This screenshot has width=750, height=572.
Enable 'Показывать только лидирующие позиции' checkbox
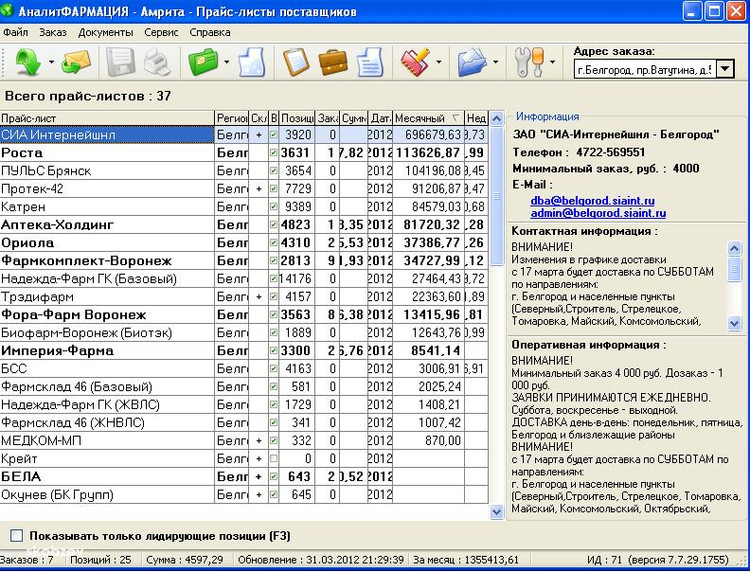point(16,536)
